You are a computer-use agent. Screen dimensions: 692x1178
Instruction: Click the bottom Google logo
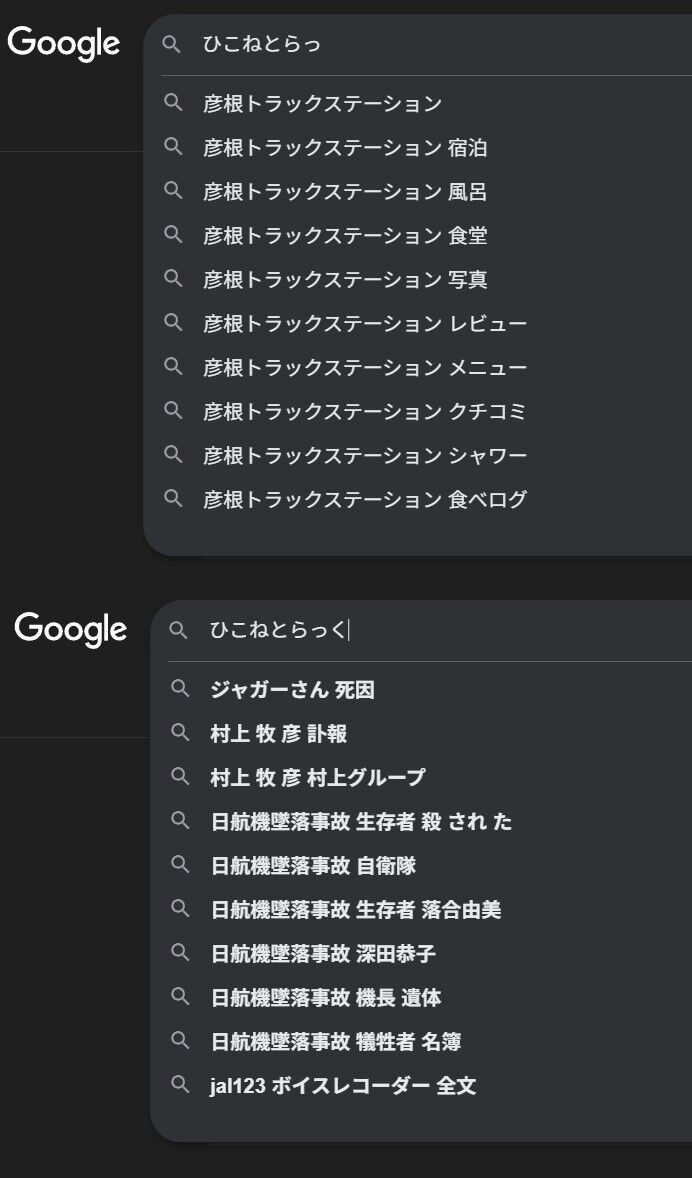point(70,629)
